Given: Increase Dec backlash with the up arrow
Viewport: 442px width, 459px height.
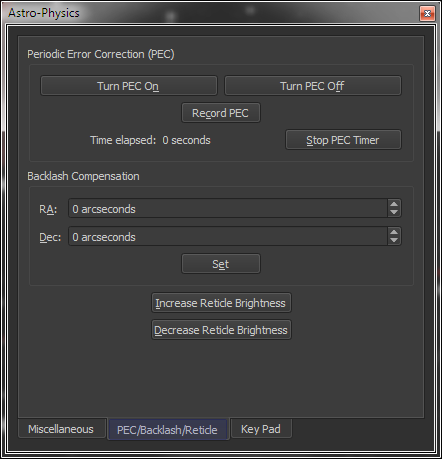Looking at the screenshot, I should pyautogui.click(x=394, y=232).
